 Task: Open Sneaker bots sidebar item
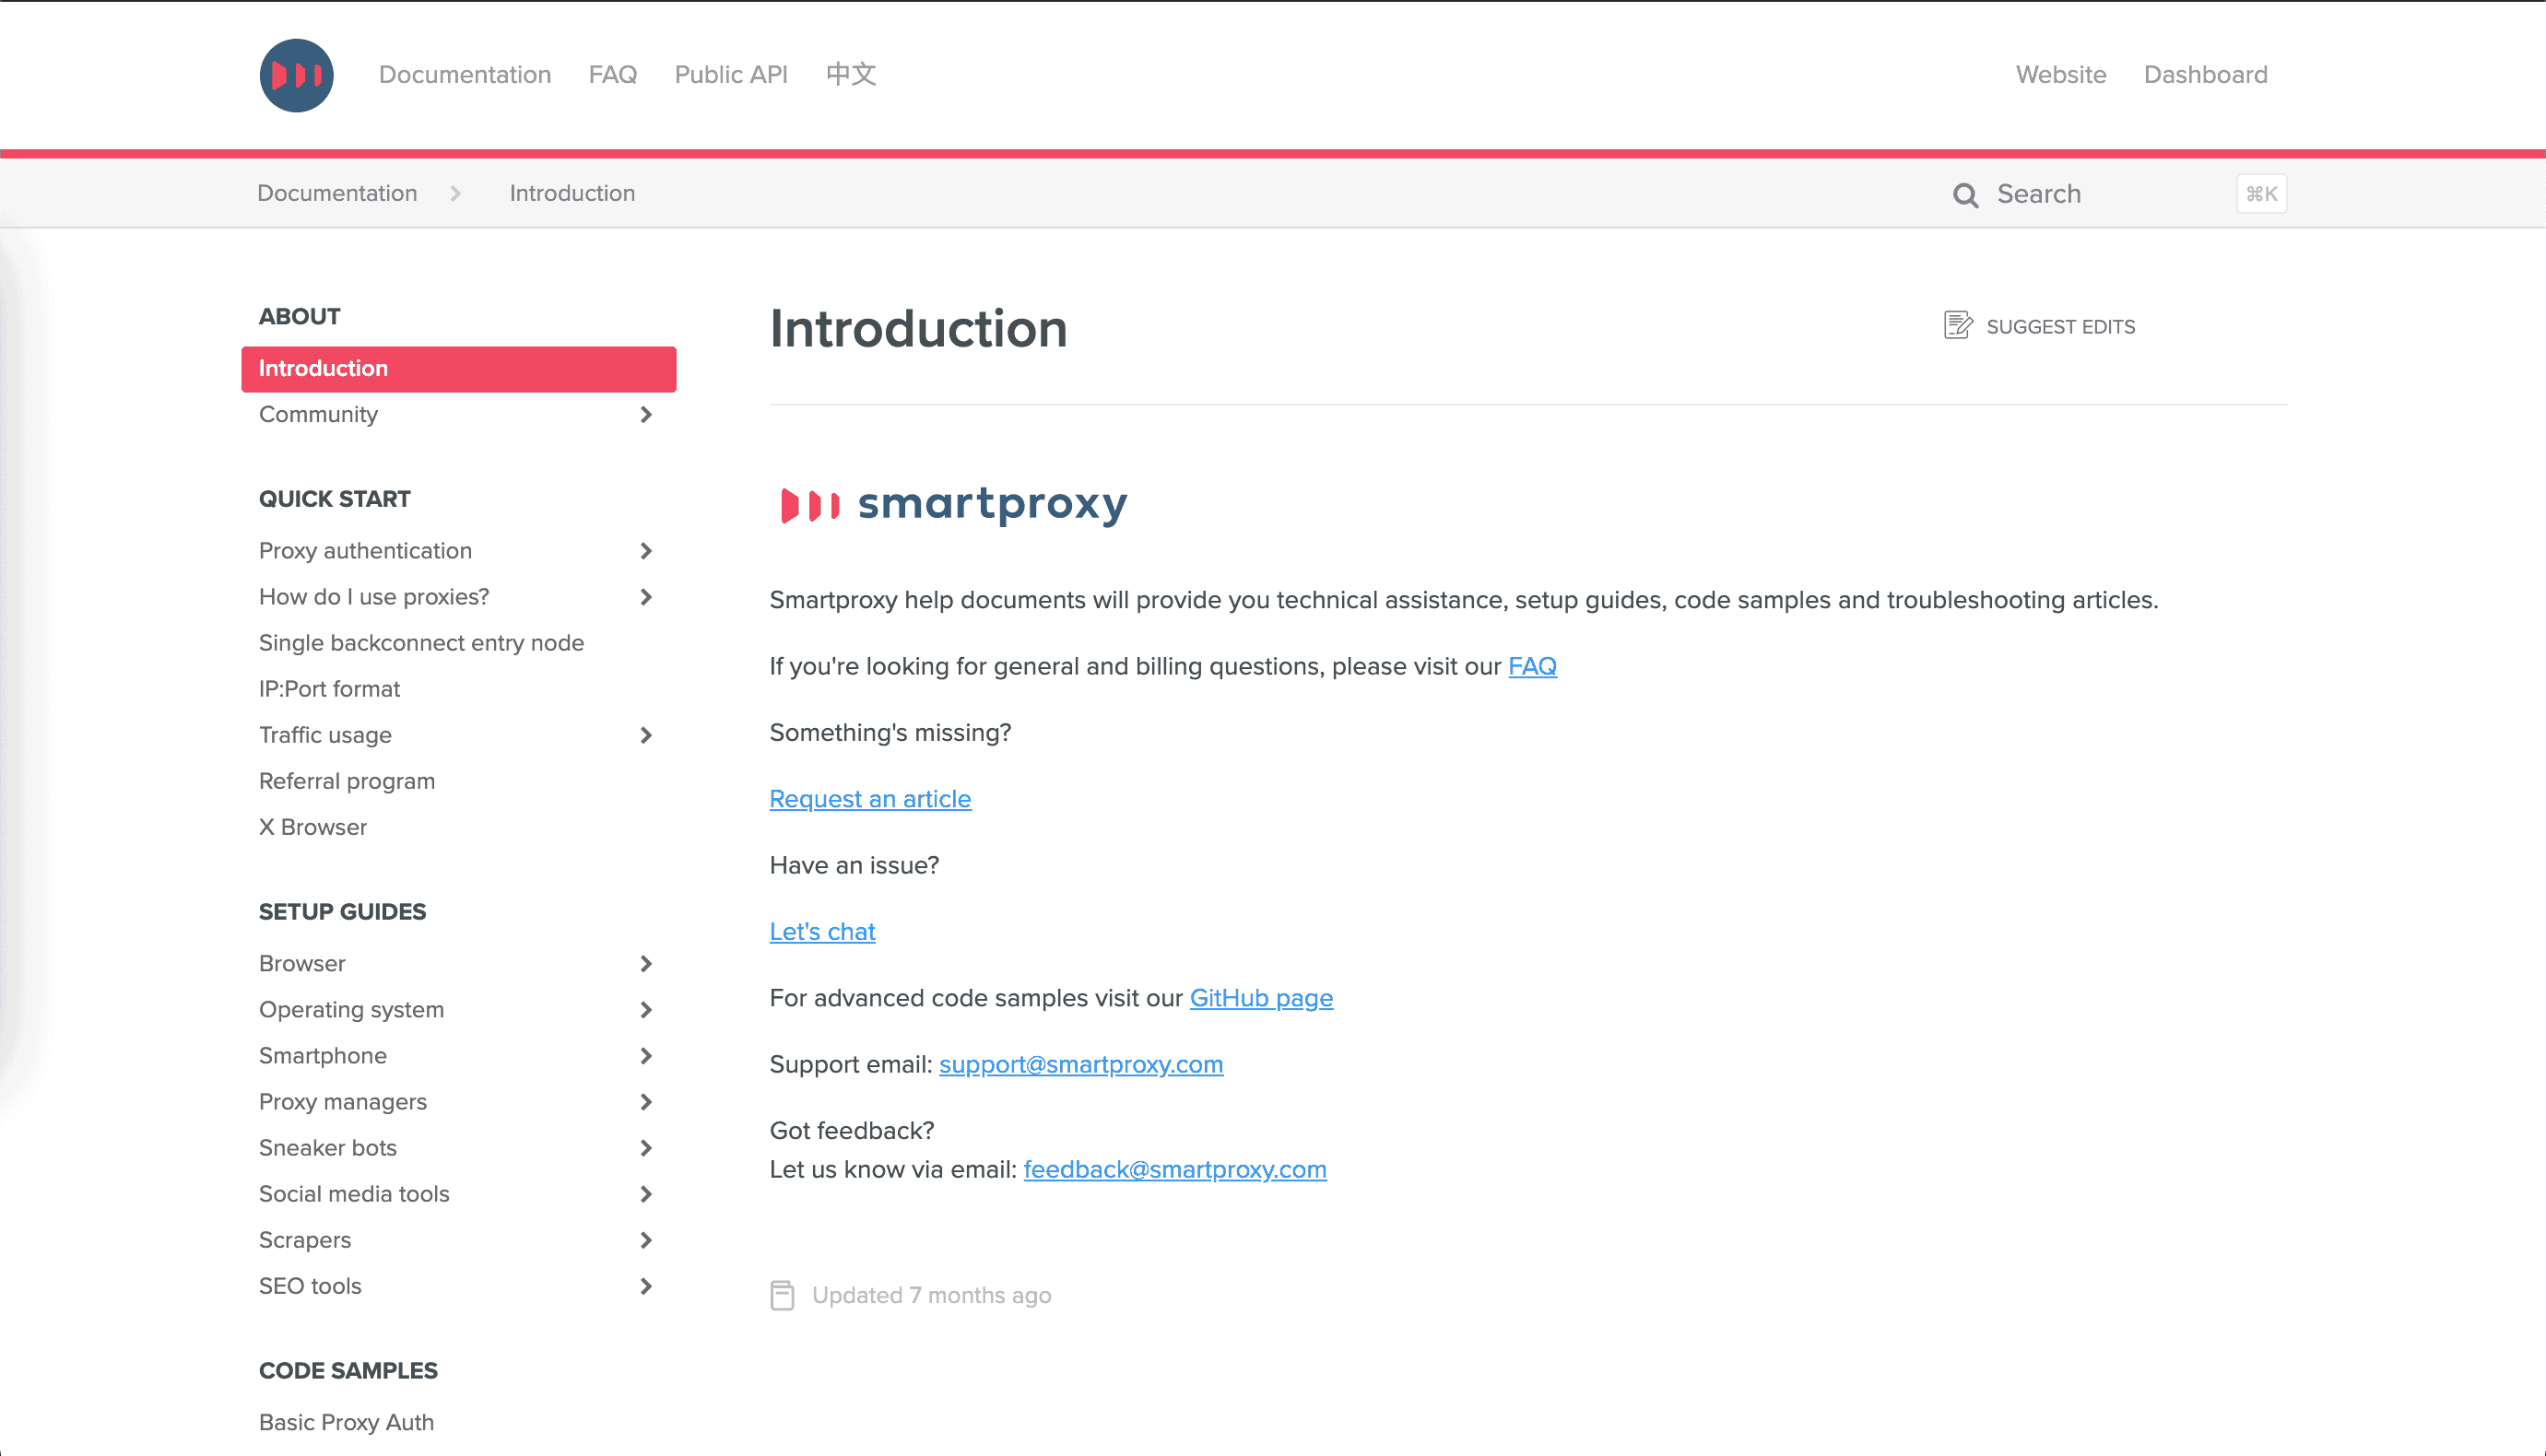coord(328,1148)
